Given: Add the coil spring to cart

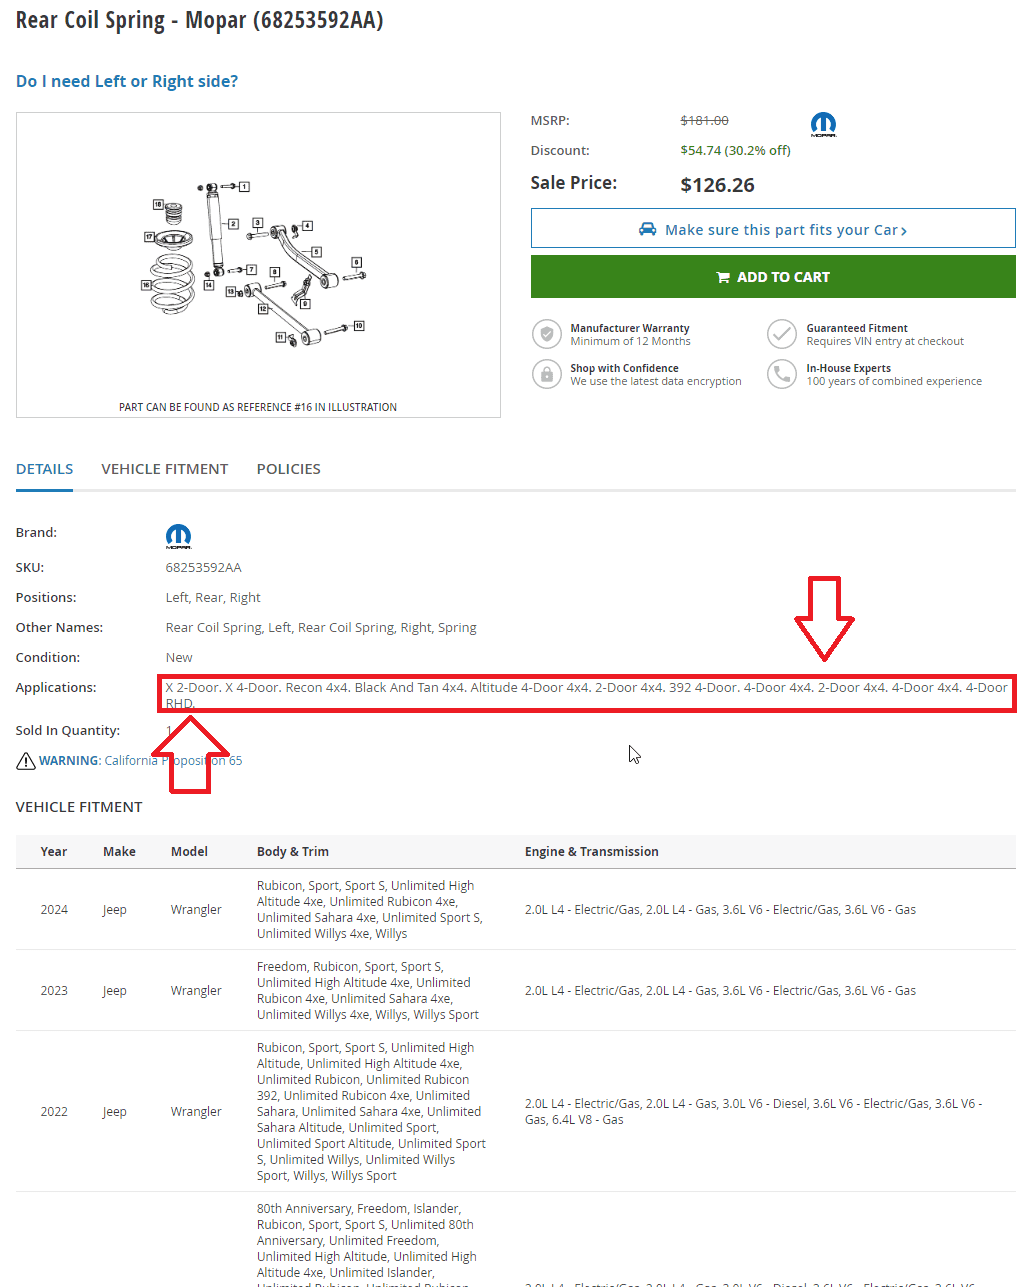Looking at the screenshot, I should tap(773, 277).
